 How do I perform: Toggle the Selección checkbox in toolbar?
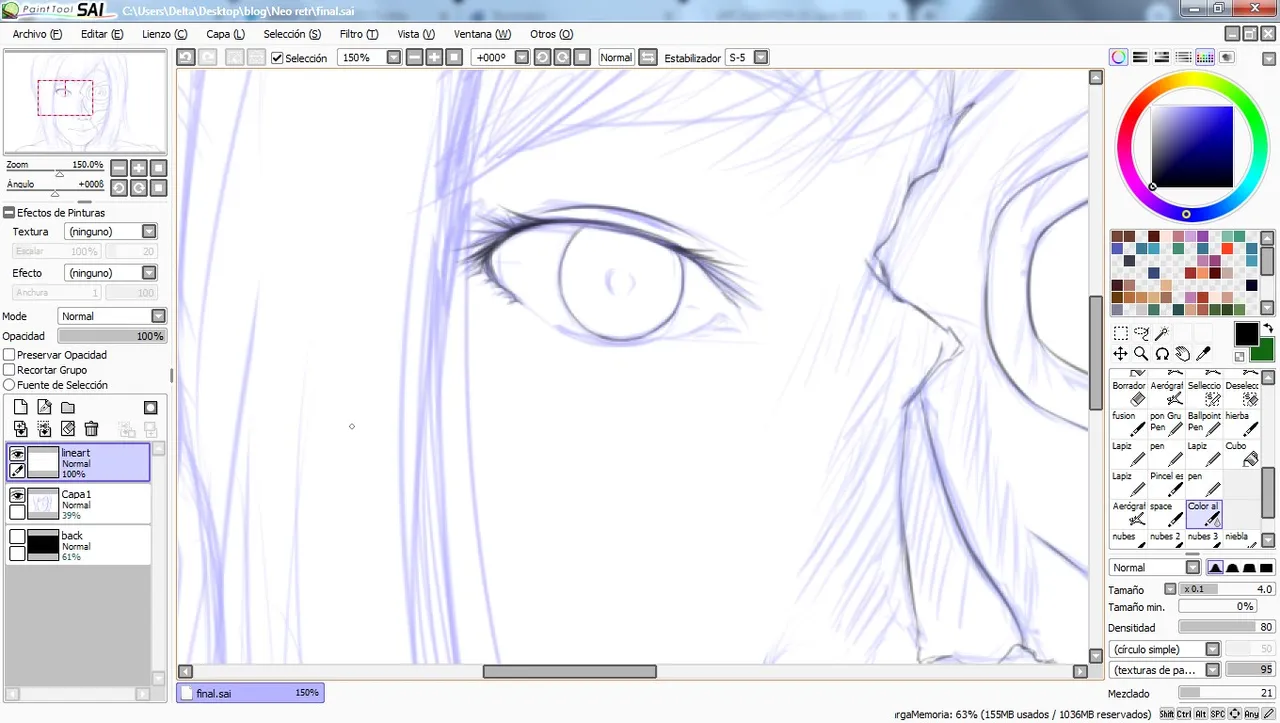[x=278, y=58]
